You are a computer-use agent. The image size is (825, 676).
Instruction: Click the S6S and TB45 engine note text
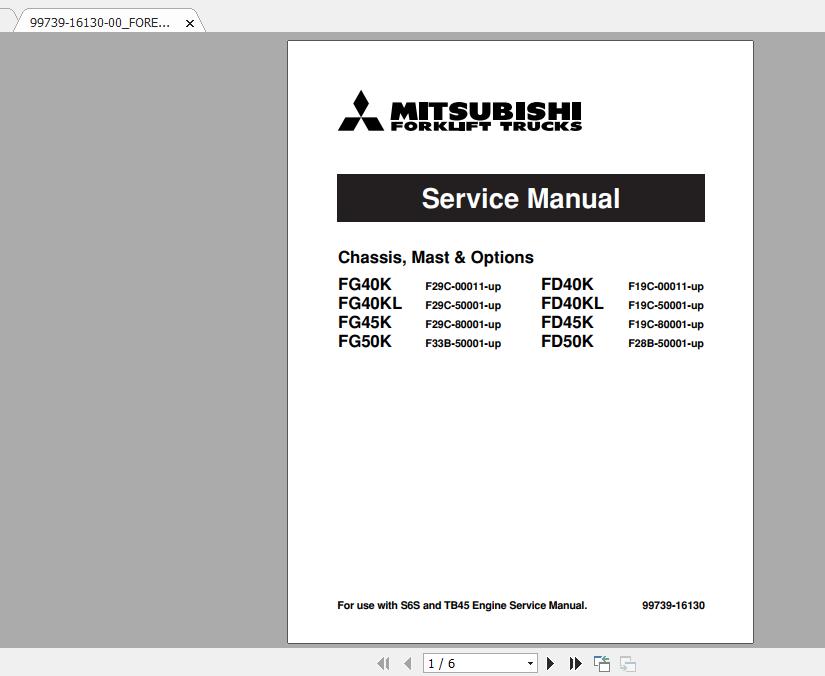tap(461, 605)
